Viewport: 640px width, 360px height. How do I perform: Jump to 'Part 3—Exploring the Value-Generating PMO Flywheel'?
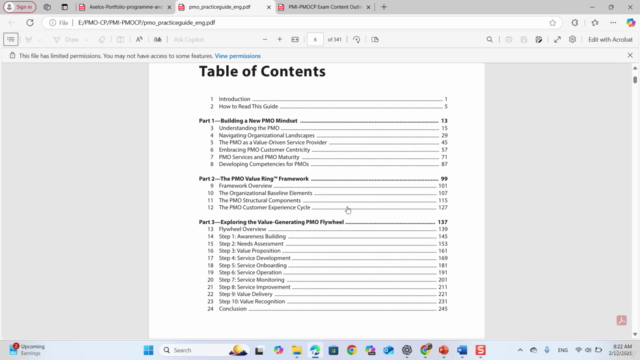point(323,222)
